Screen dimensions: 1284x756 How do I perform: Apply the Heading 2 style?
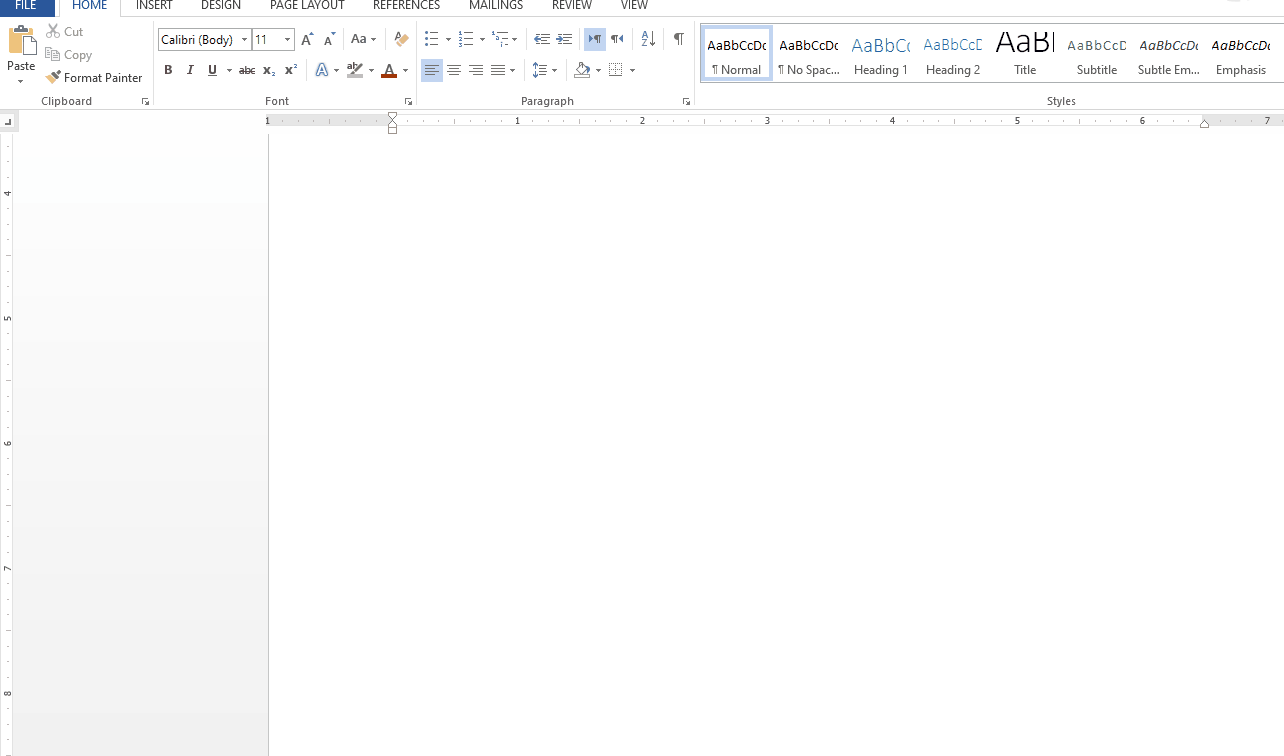pyautogui.click(x=953, y=54)
